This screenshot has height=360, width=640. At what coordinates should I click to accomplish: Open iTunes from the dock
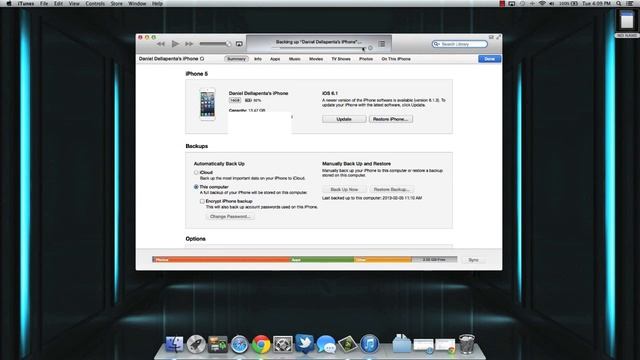pyautogui.click(x=369, y=344)
